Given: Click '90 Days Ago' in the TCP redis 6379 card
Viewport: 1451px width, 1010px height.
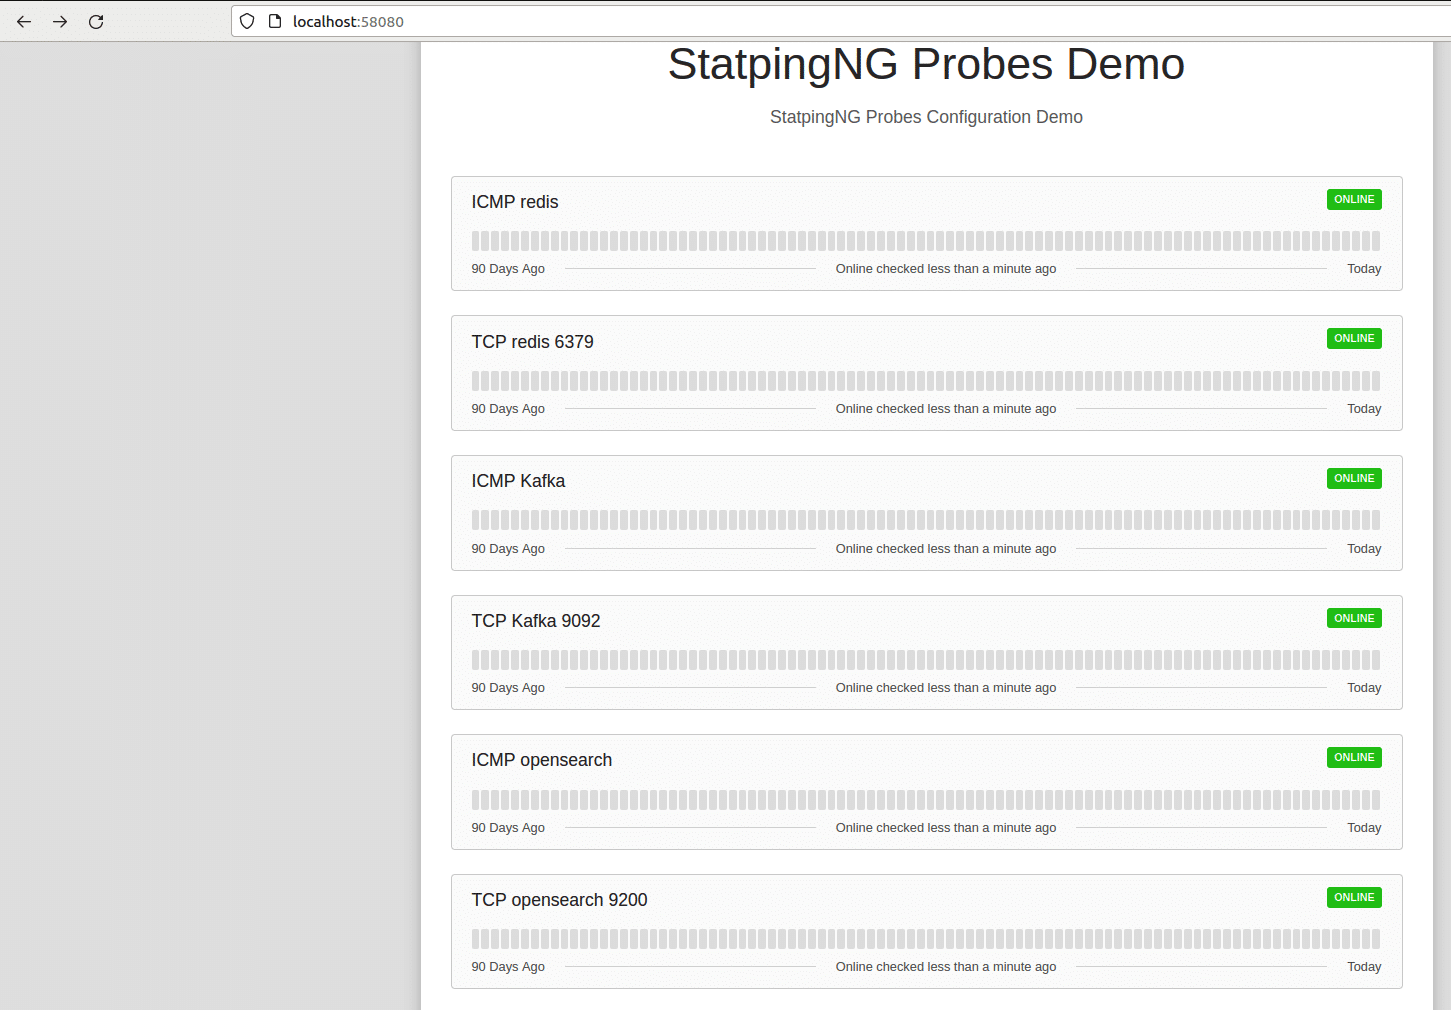Looking at the screenshot, I should click(508, 409).
